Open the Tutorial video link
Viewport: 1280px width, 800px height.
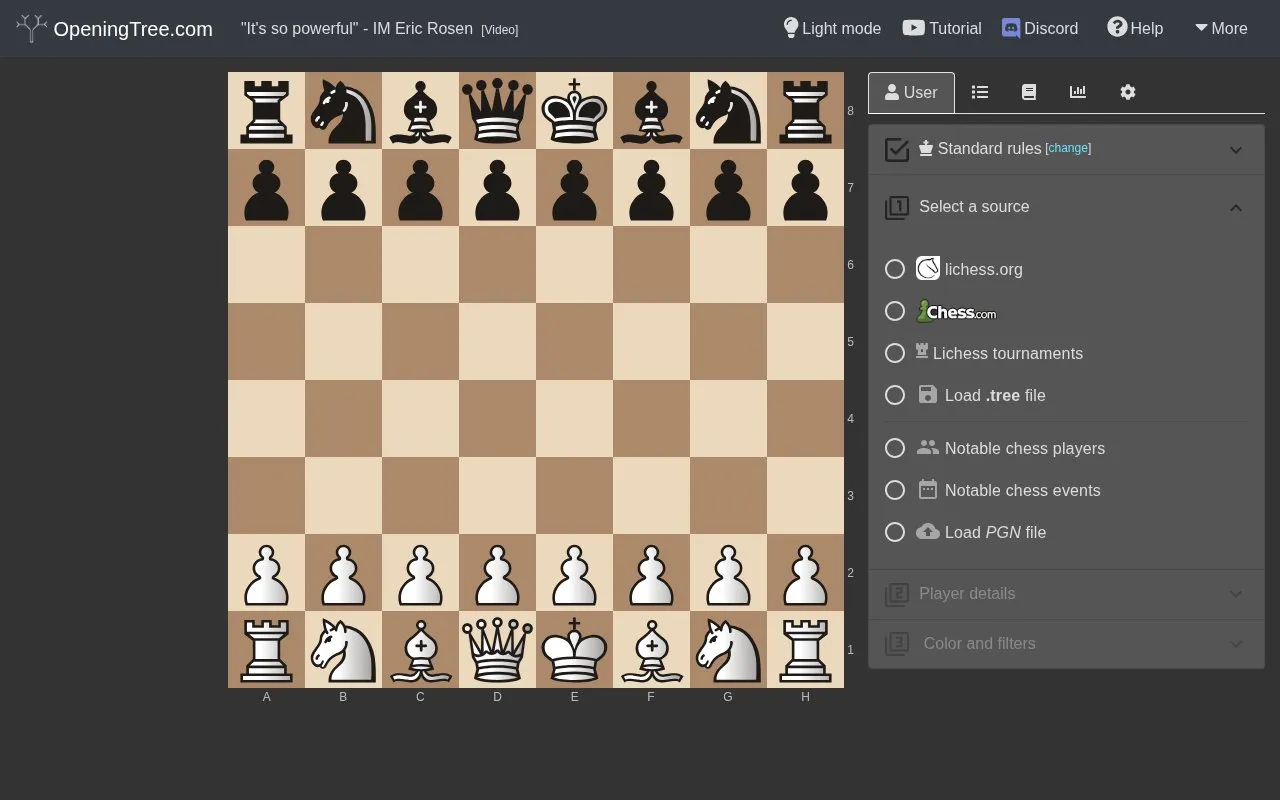tap(942, 28)
